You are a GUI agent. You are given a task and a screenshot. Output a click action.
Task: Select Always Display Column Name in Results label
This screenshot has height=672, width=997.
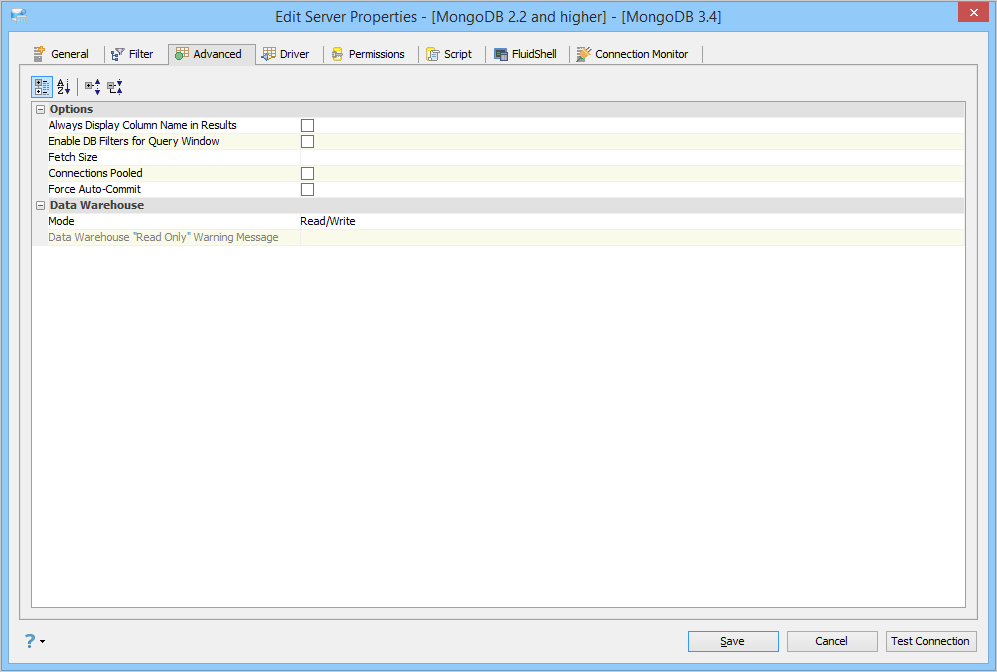[x=142, y=125]
